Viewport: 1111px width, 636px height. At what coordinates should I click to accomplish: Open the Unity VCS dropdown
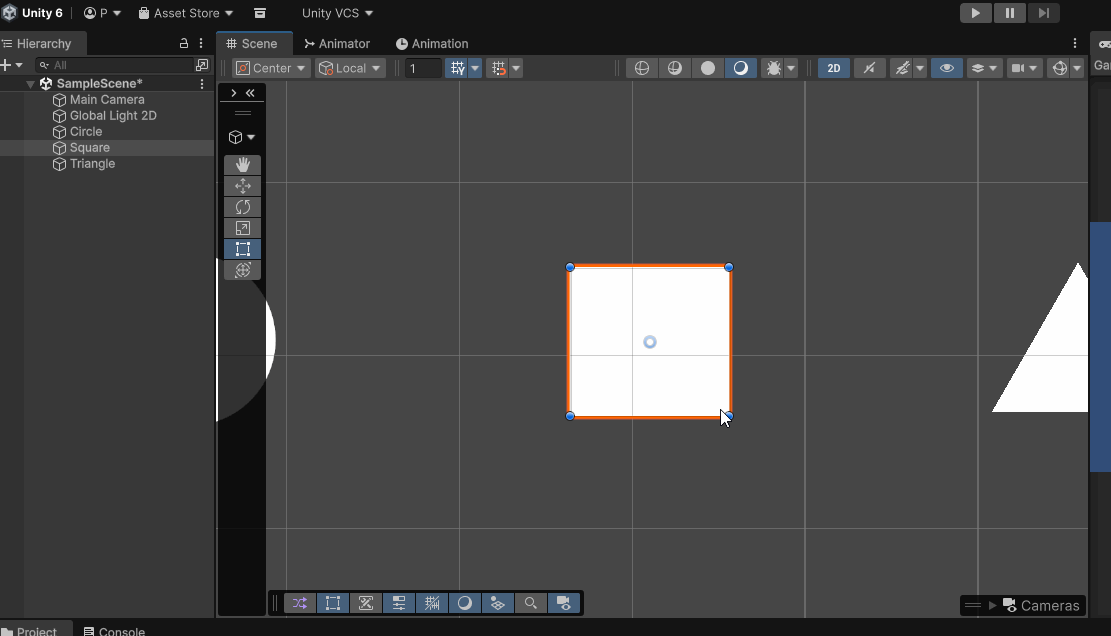click(x=337, y=13)
